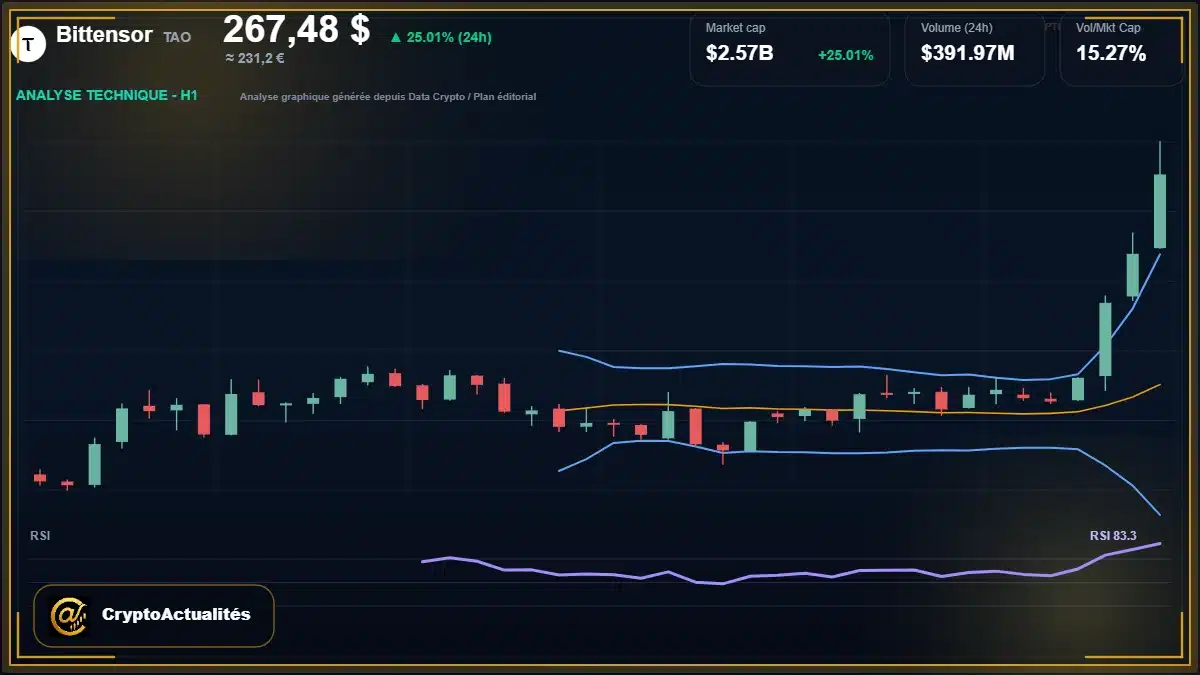Click the Bittensor coin name

(x=104, y=35)
